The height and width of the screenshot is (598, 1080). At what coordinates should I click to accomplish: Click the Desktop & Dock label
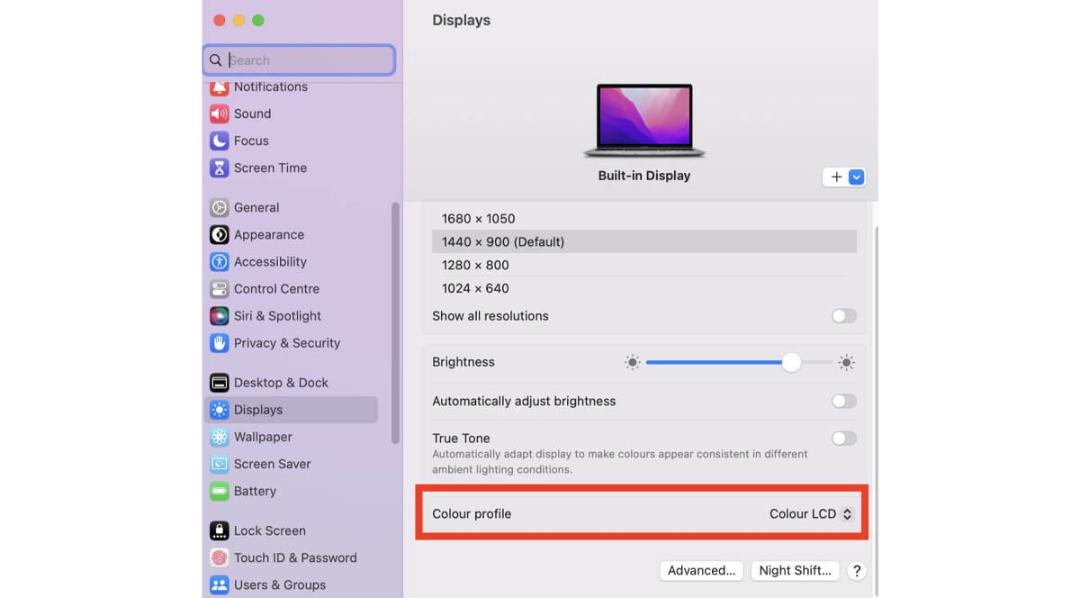(280, 382)
